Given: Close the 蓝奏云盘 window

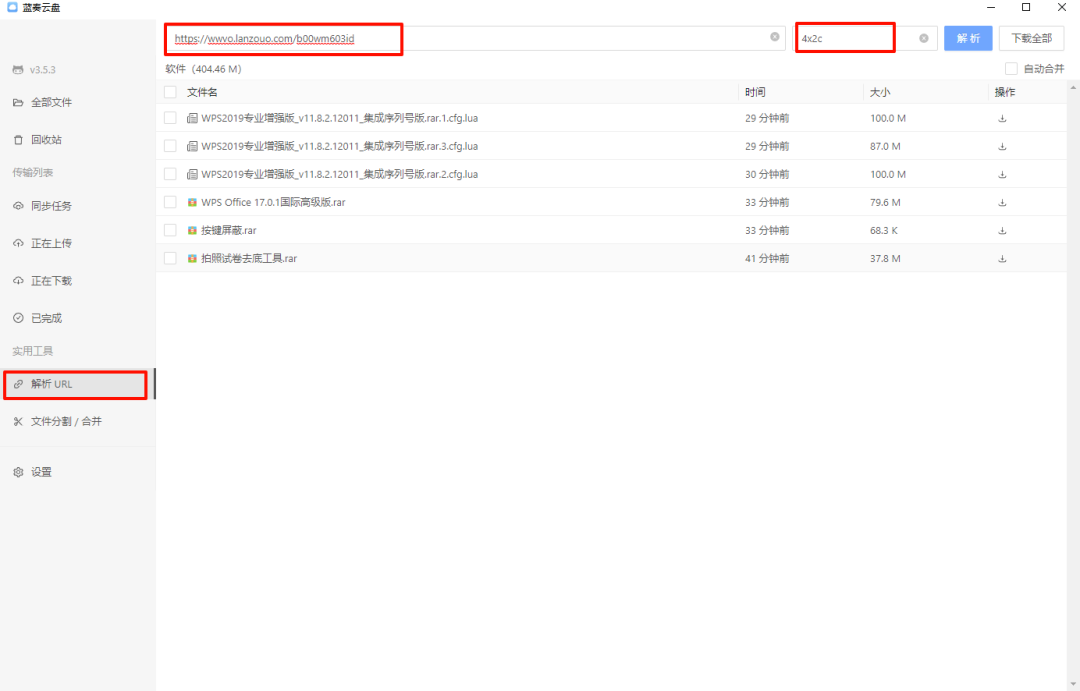Looking at the screenshot, I should click(1062, 7).
